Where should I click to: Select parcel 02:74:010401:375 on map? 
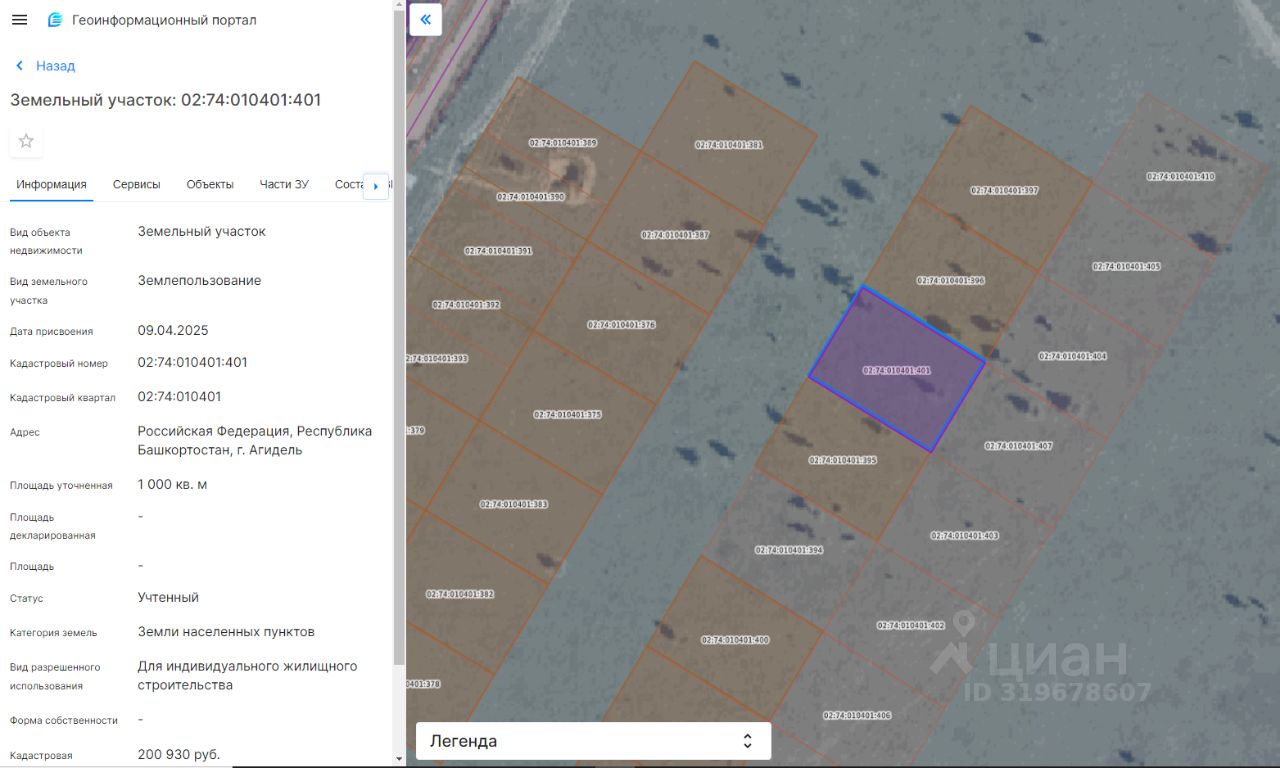point(567,415)
